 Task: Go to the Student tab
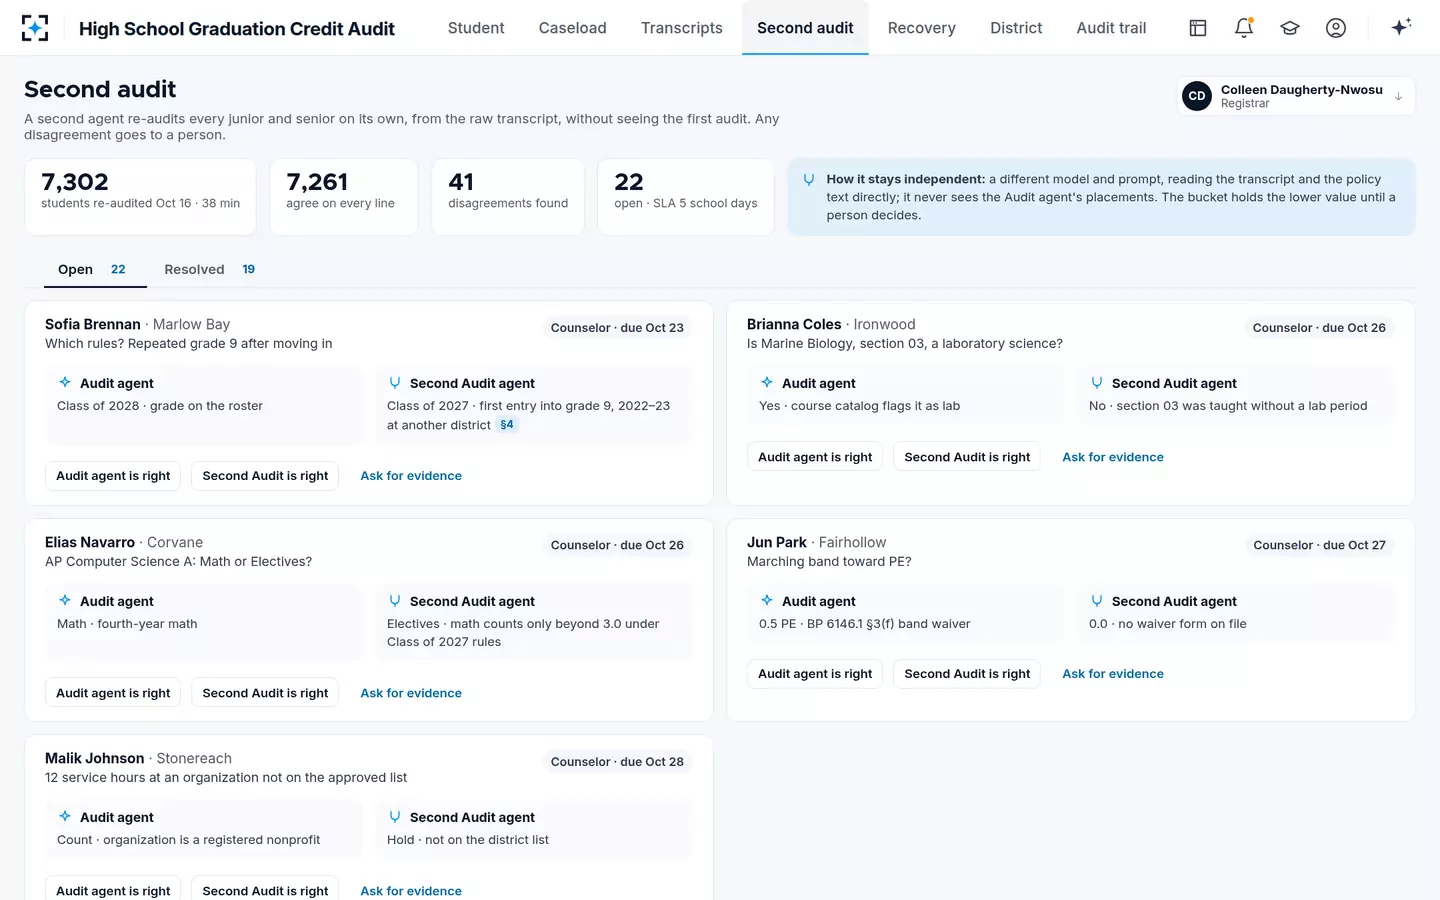pos(476,28)
